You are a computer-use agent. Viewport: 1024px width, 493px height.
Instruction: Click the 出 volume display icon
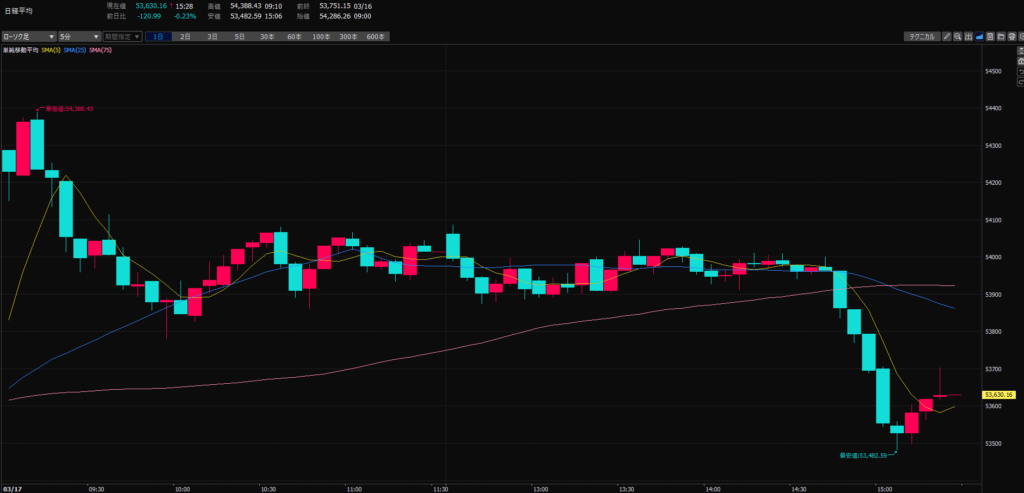click(968, 36)
